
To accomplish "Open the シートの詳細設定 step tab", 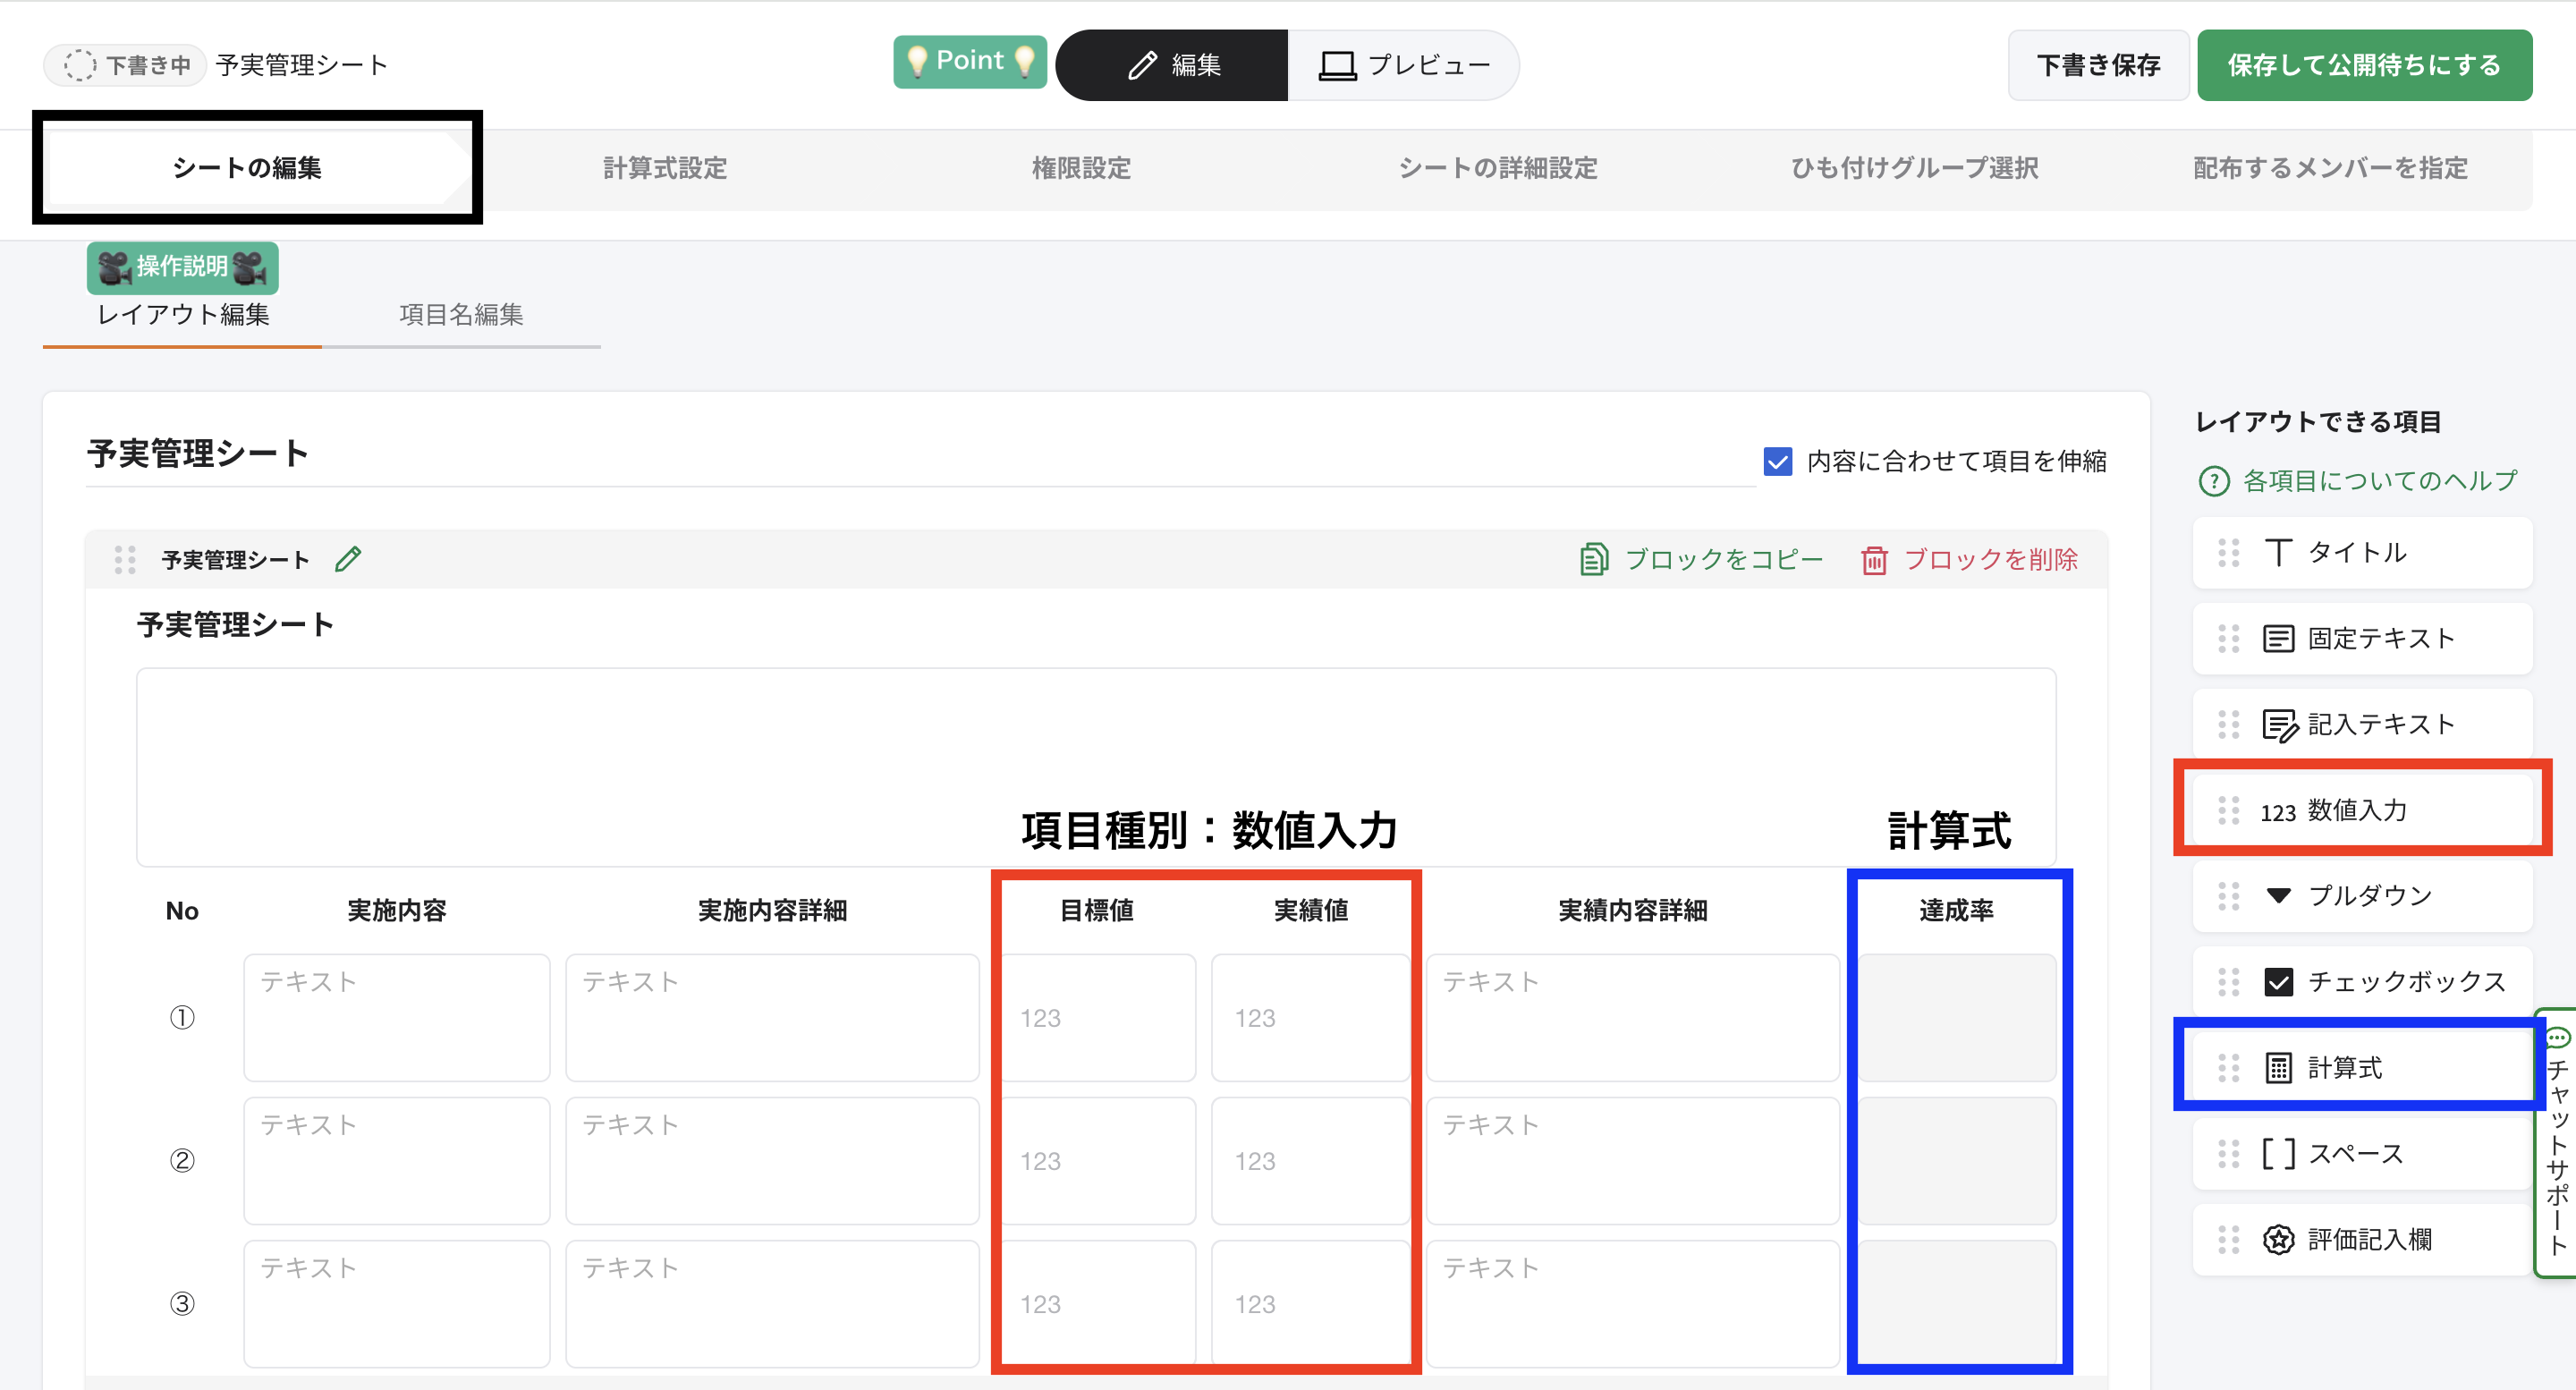I will [x=1498, y=168].
